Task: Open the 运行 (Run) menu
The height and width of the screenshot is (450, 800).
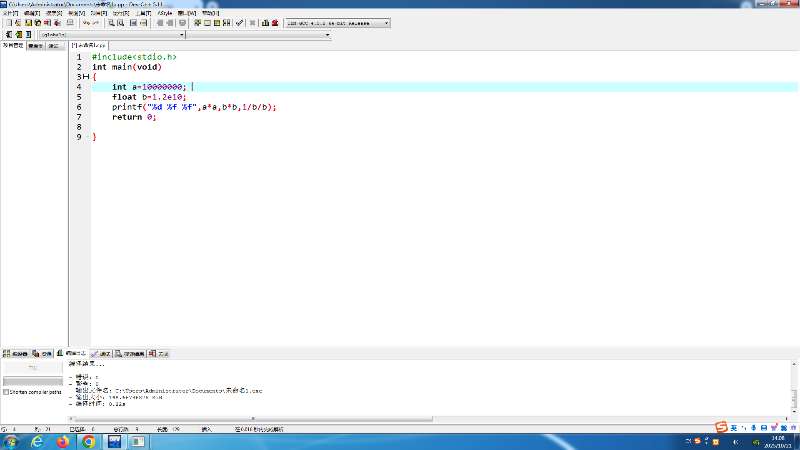Action: (121, 13)
